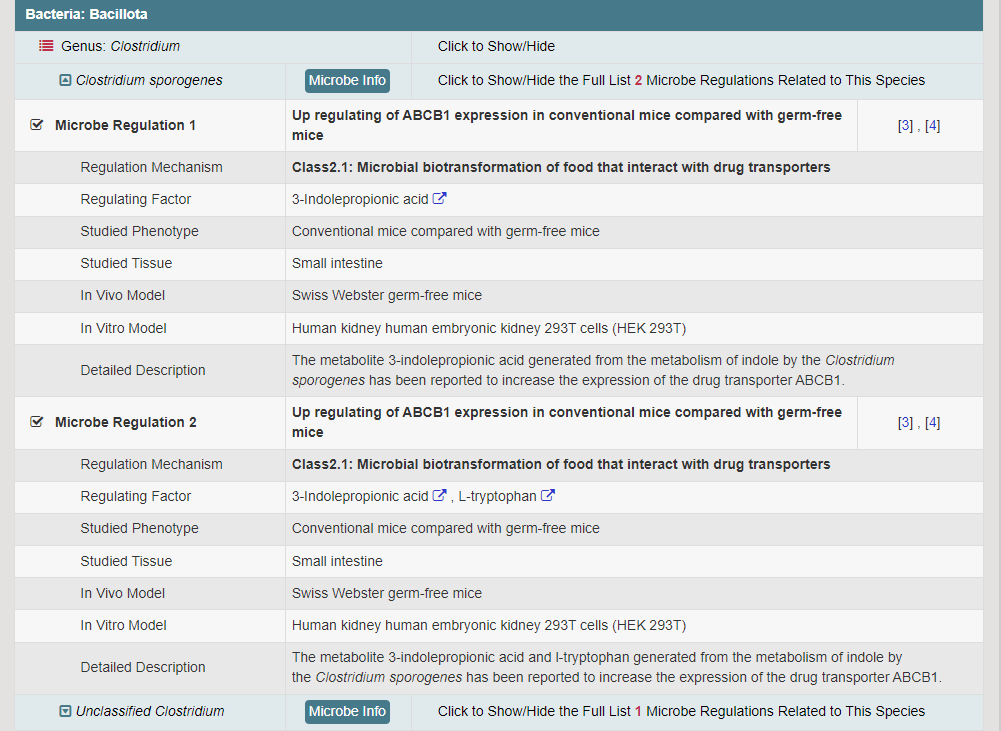
Task: Toggle the Microbe Regulation 2 checkbox
Action: (x=37, y=422)
